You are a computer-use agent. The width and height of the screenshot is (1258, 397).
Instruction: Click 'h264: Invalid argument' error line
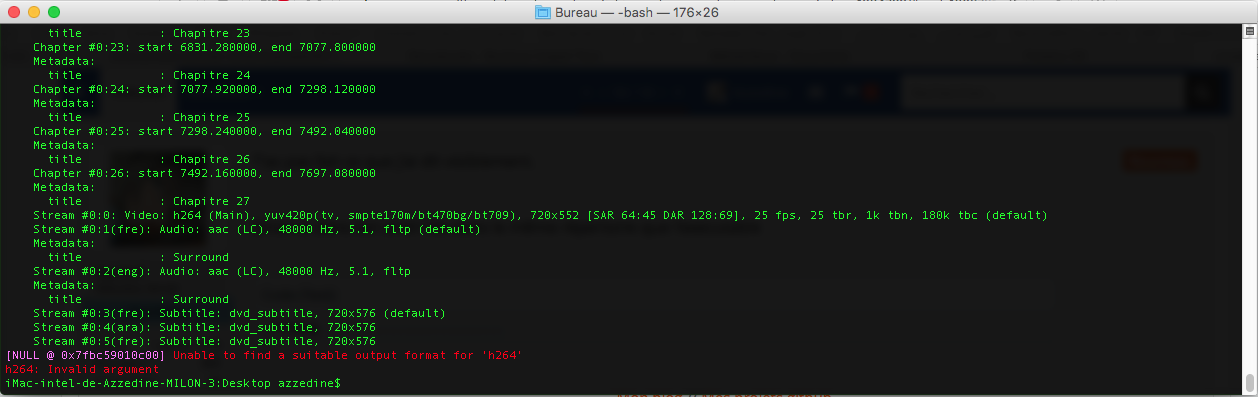pos(82,369)
